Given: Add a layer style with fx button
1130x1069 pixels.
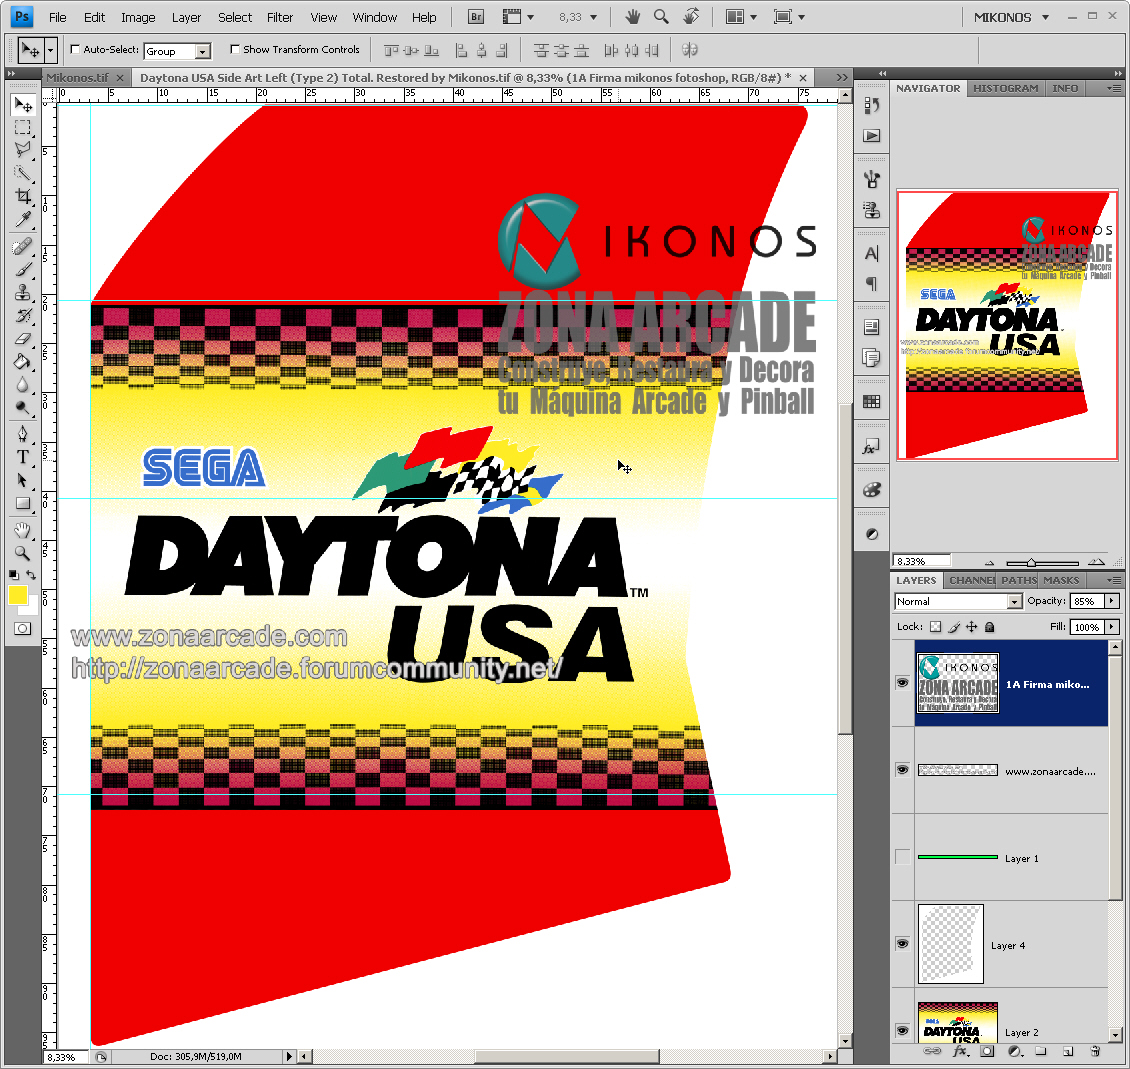Looking at the screenshot, I should 959,1052.
